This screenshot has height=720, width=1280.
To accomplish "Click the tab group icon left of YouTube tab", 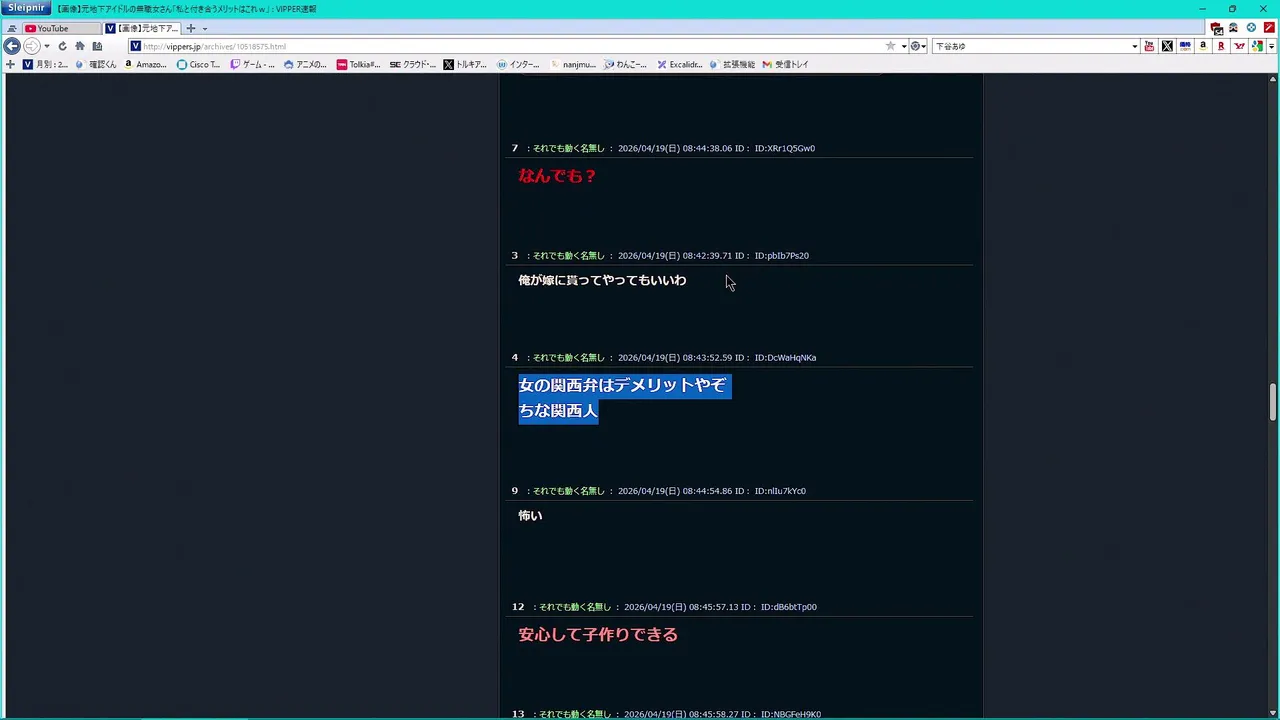I will click(12, 29).
